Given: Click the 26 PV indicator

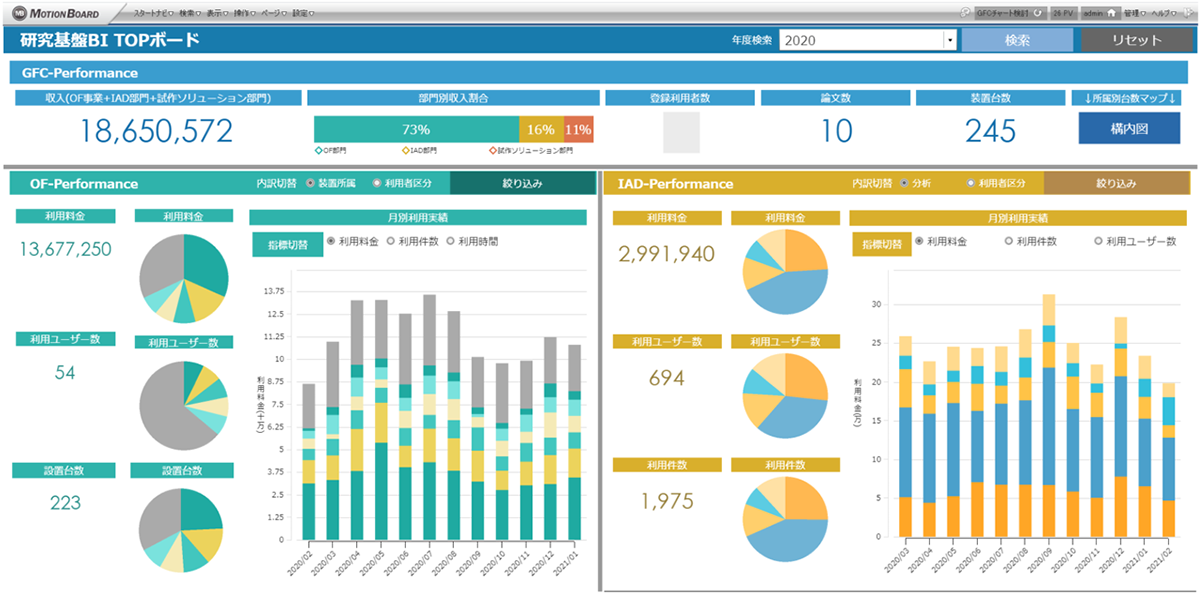Looking at the screenshot, I should pyautogui.click(x=1063, y=13).
